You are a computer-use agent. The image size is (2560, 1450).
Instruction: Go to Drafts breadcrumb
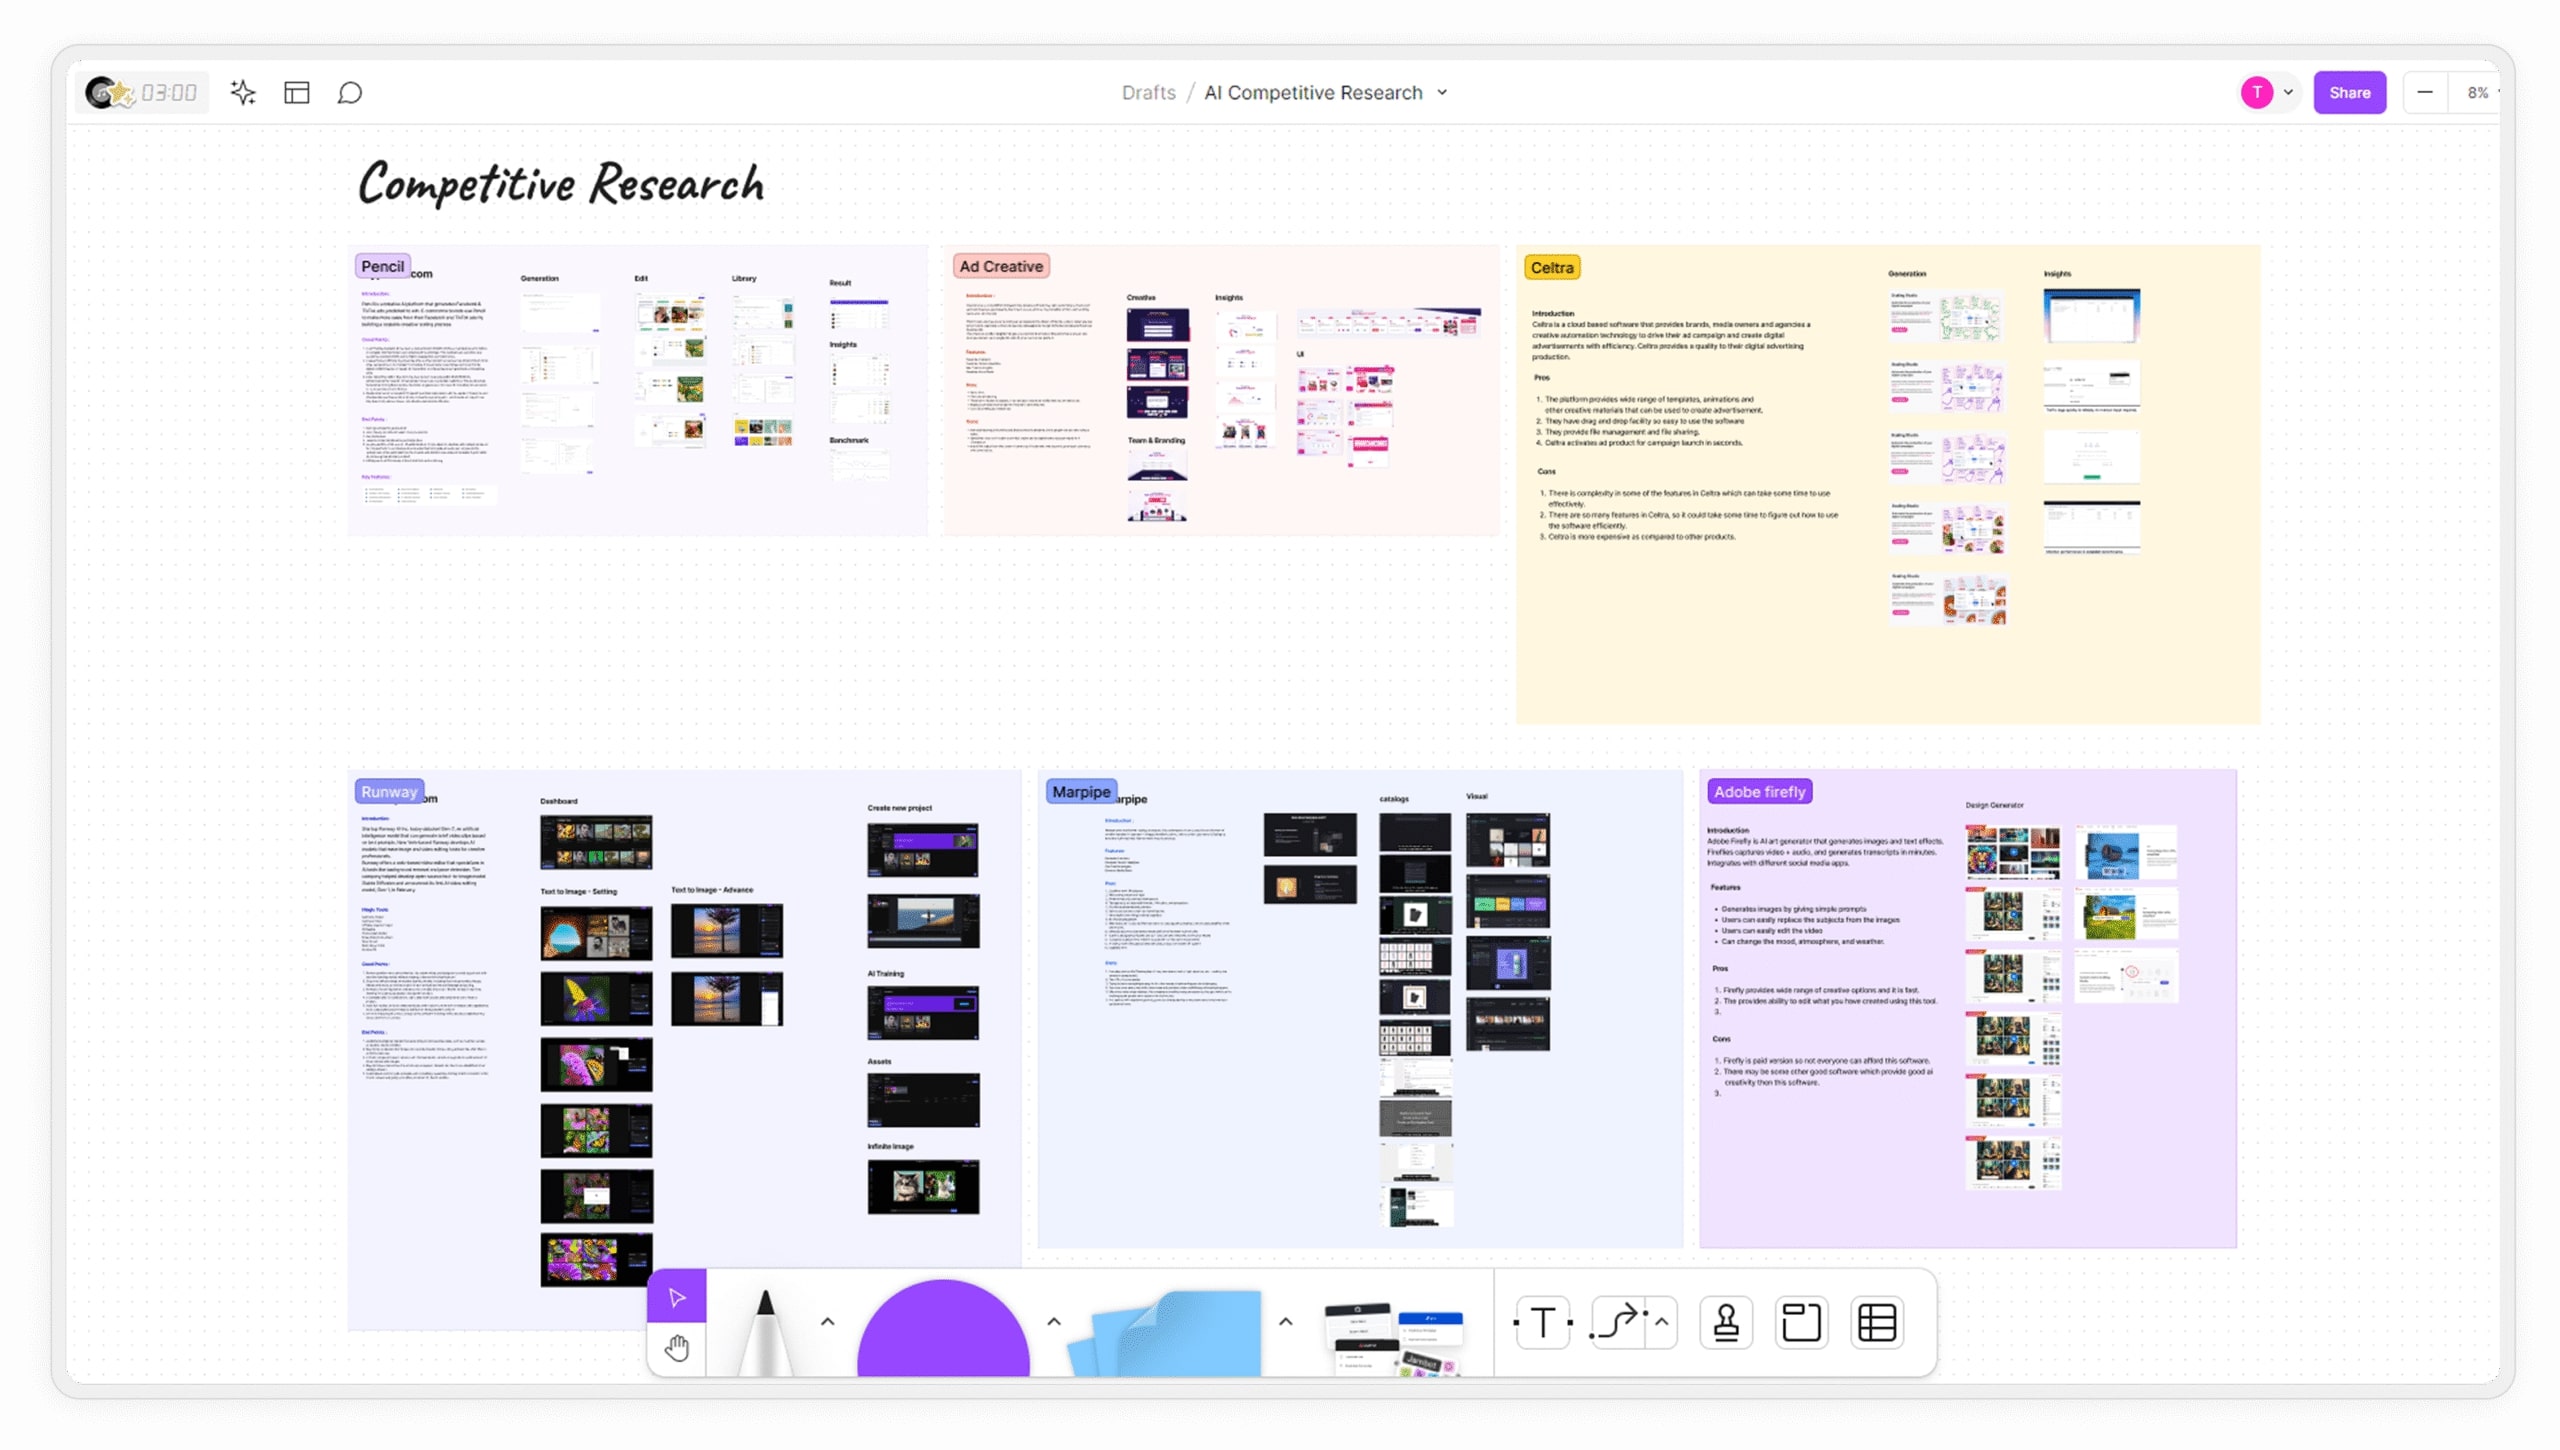pyautogui.click(x=1148, y=92)
